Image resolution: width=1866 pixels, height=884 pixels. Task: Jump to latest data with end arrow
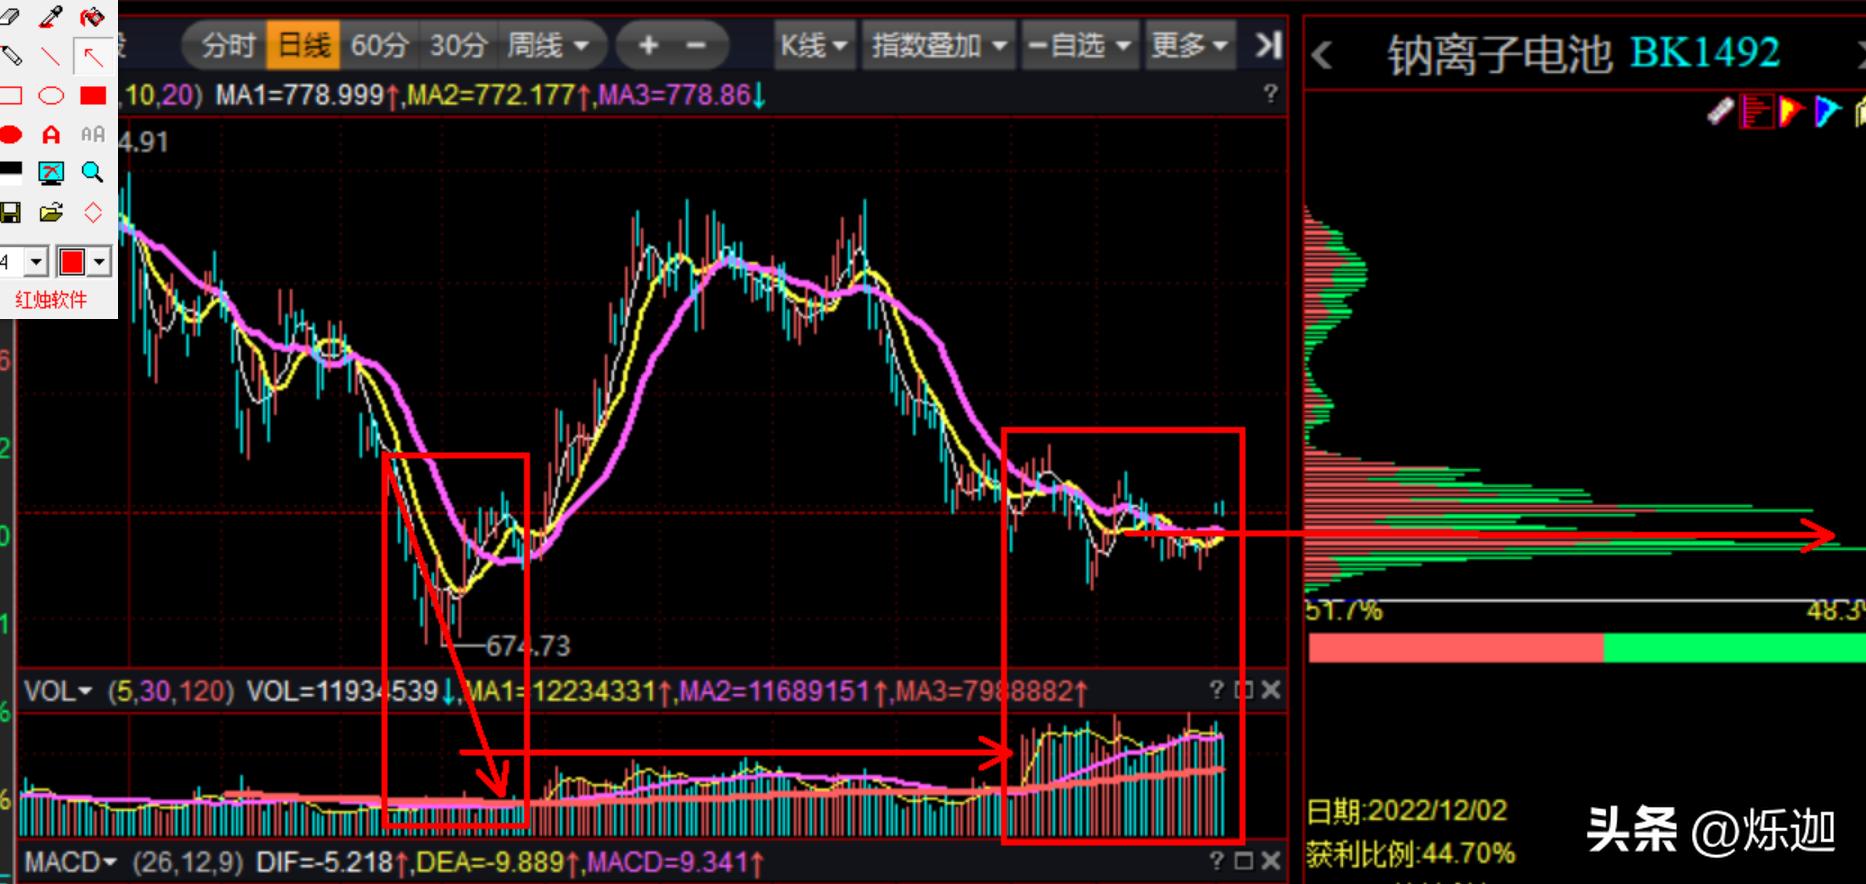coord(1268,45)
